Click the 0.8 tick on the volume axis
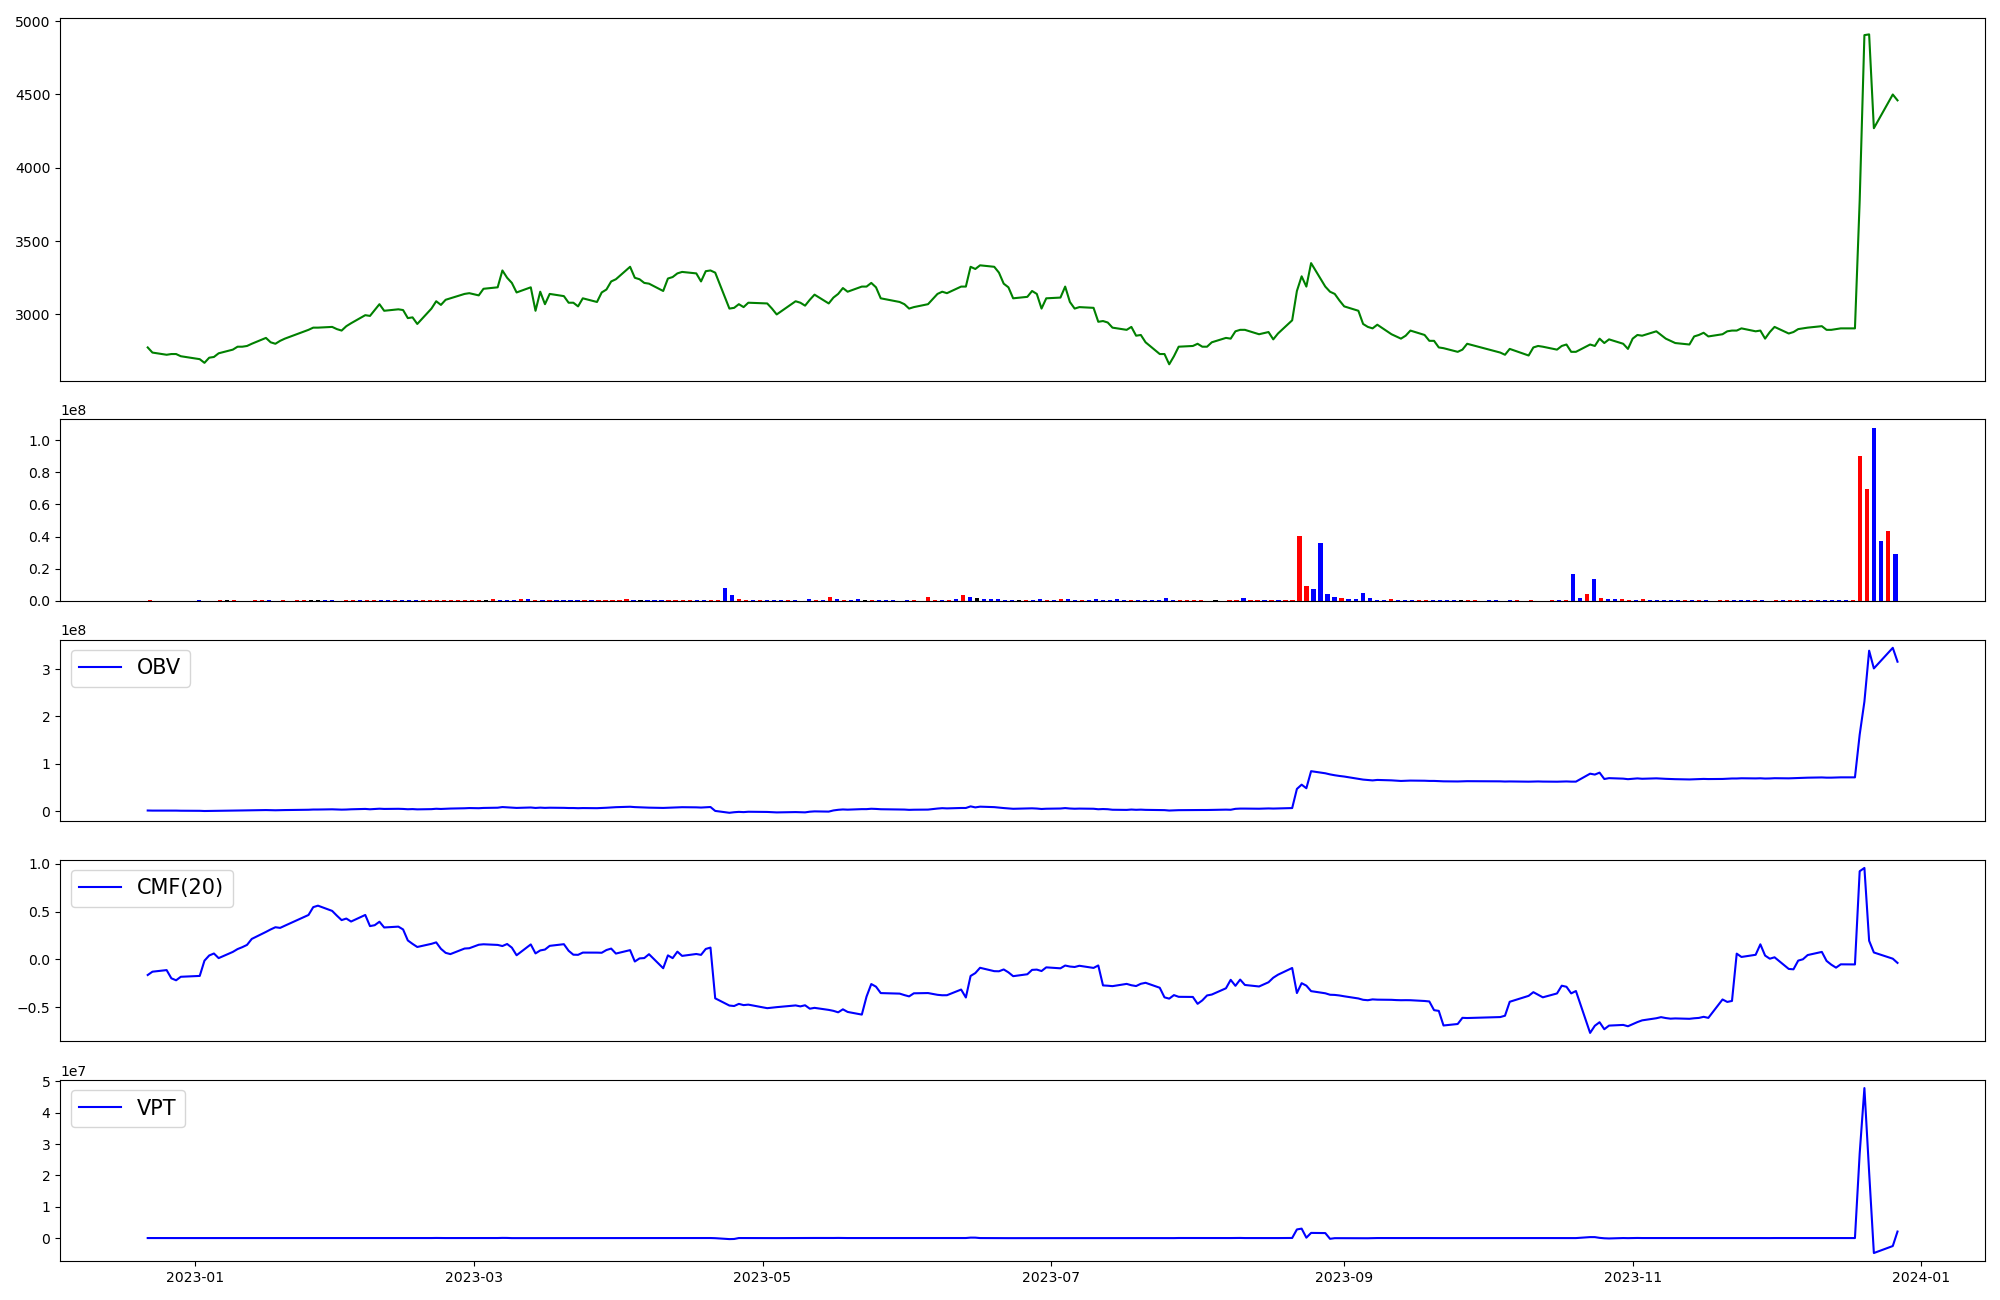 [39, 473]
